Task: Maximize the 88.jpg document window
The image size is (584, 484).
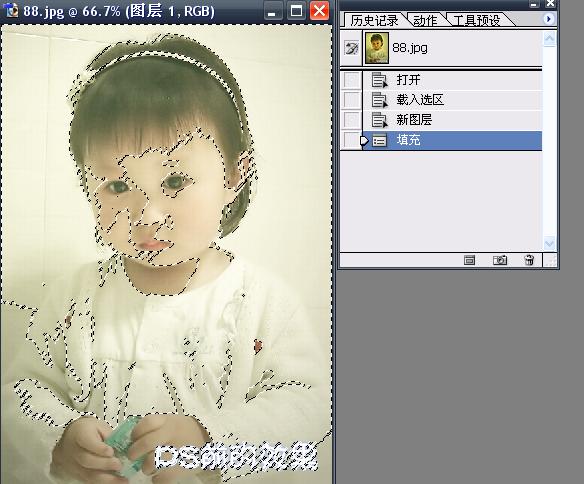Action: coord(296,10)
